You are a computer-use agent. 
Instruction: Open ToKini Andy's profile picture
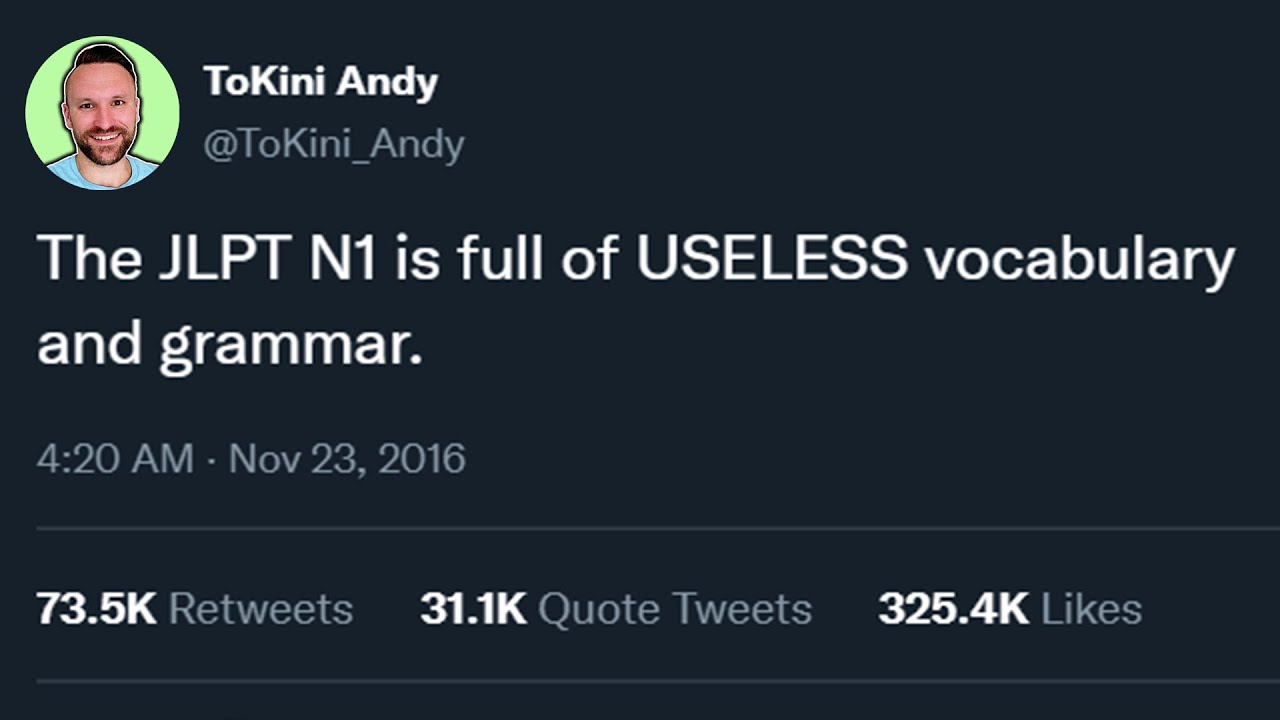(102, 113)
